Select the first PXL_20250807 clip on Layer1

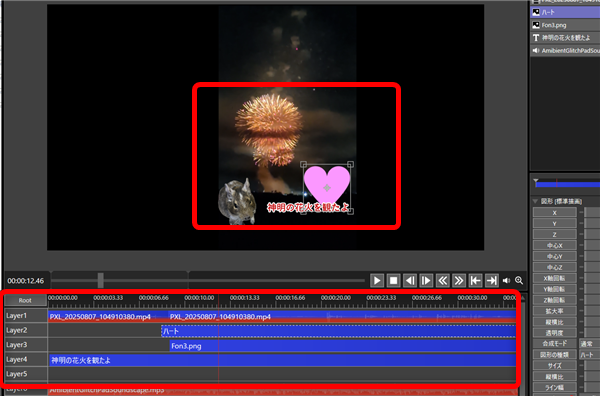click(108, 316)
